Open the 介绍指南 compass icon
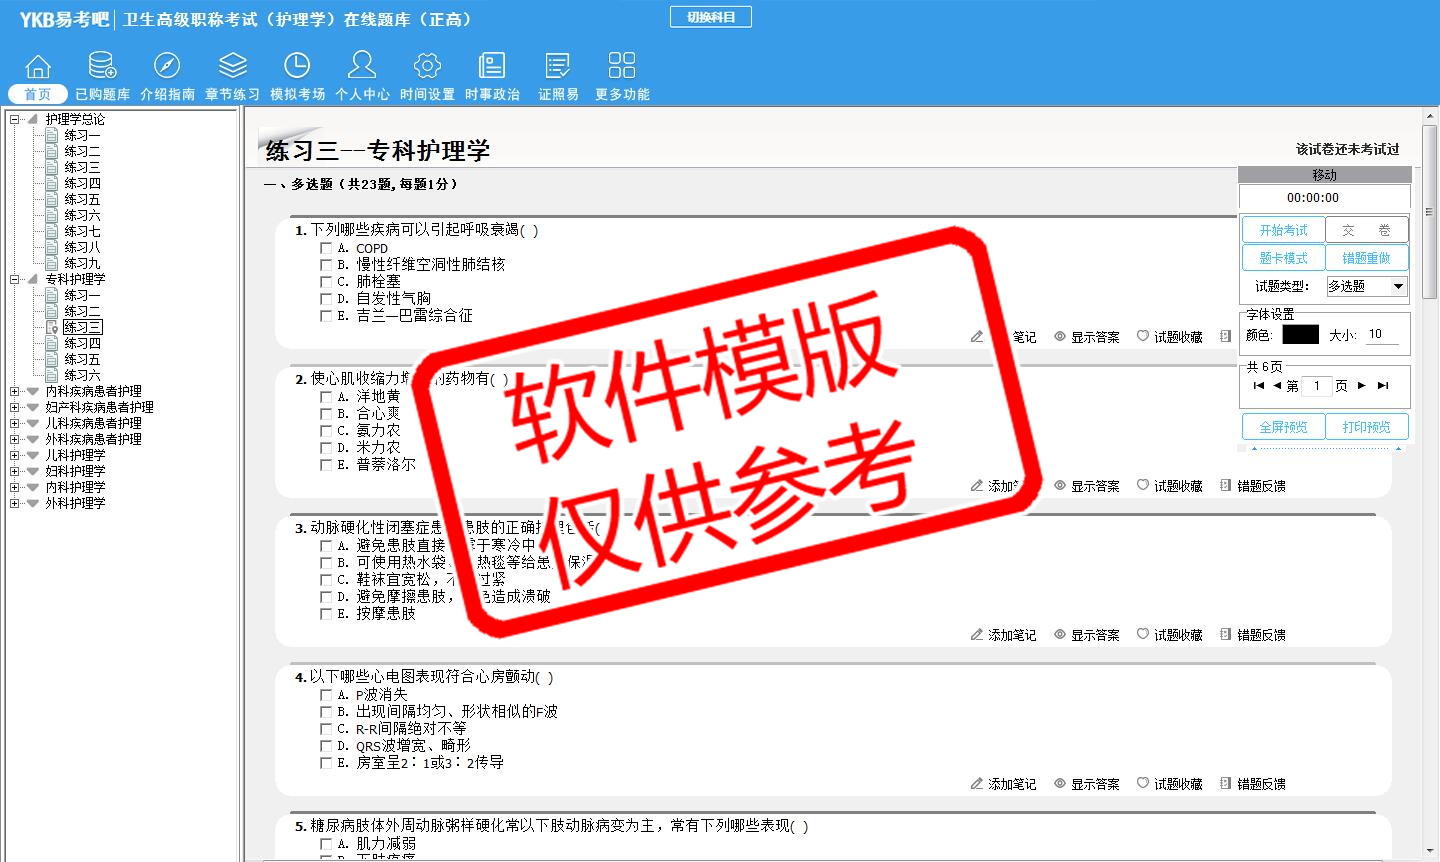 pos(167,66)
